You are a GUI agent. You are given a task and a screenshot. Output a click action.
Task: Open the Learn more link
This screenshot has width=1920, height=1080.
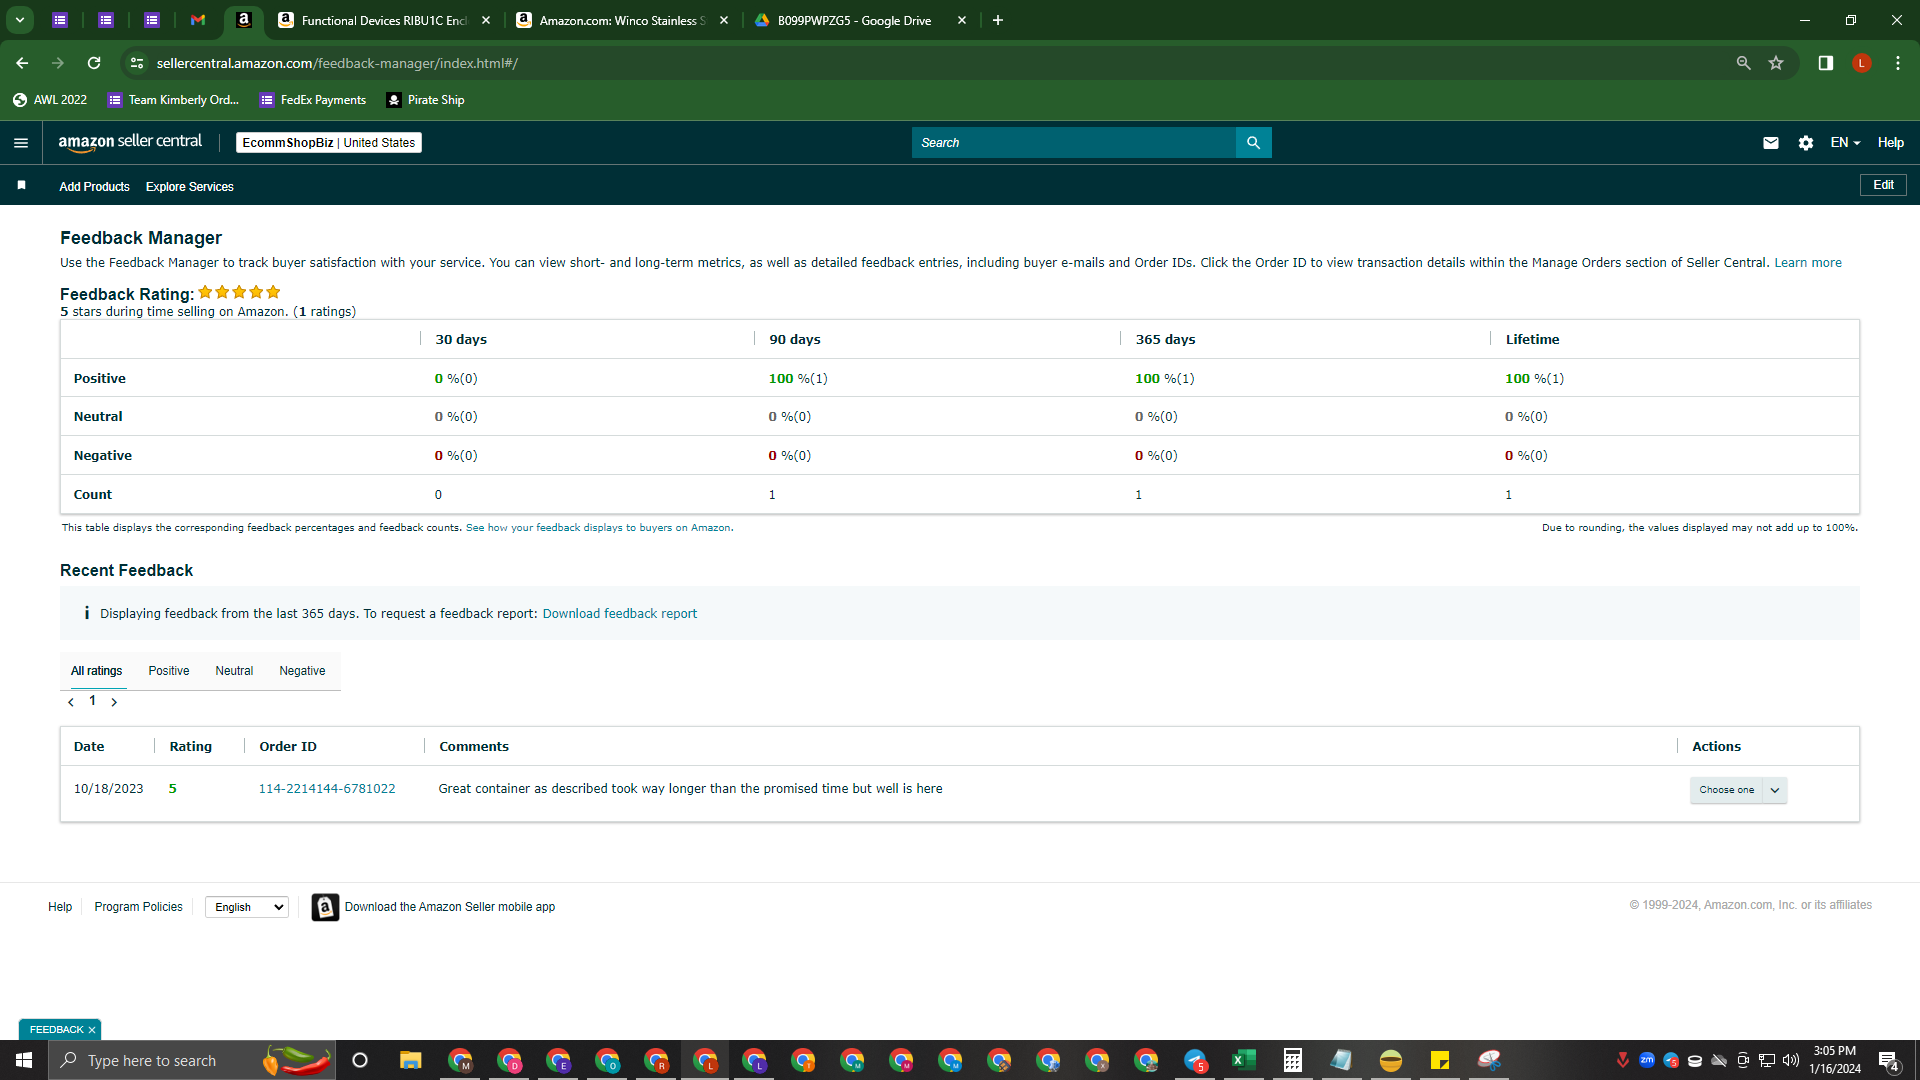coord(1808,263)
